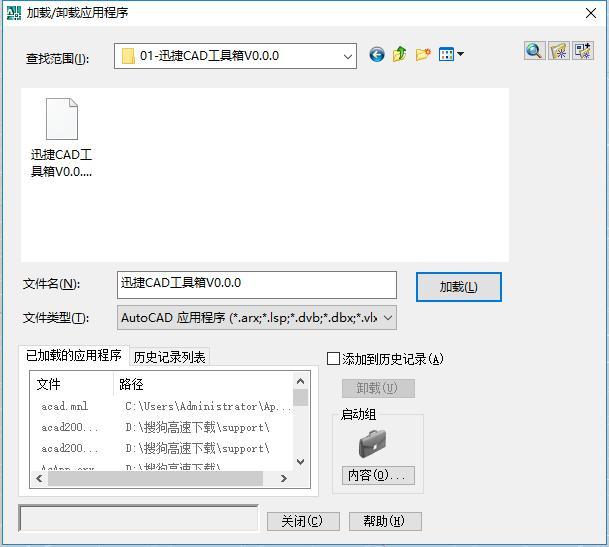Click the 卸载(U) button
The height and width of the screenshot is (547, 609).
point(378,388)
